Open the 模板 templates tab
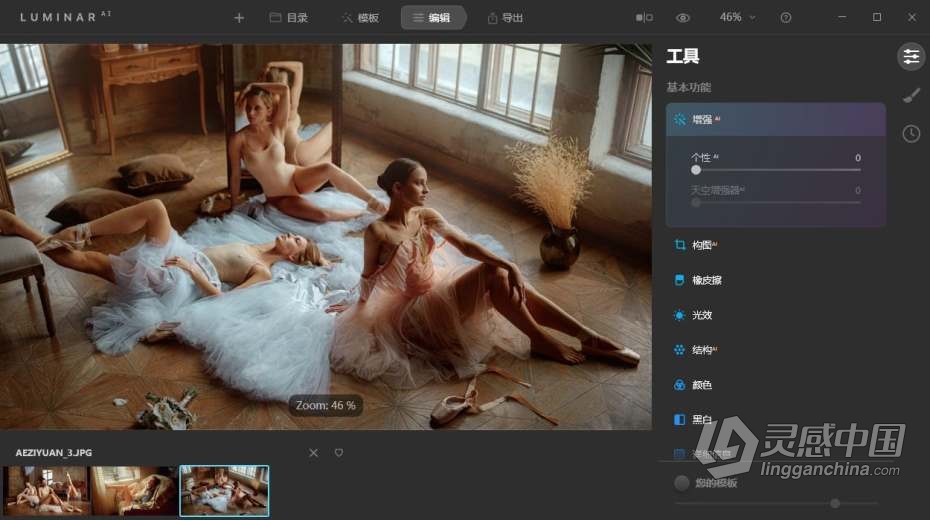The height and width of the screenshot is (520, 930). click(360, 18)
